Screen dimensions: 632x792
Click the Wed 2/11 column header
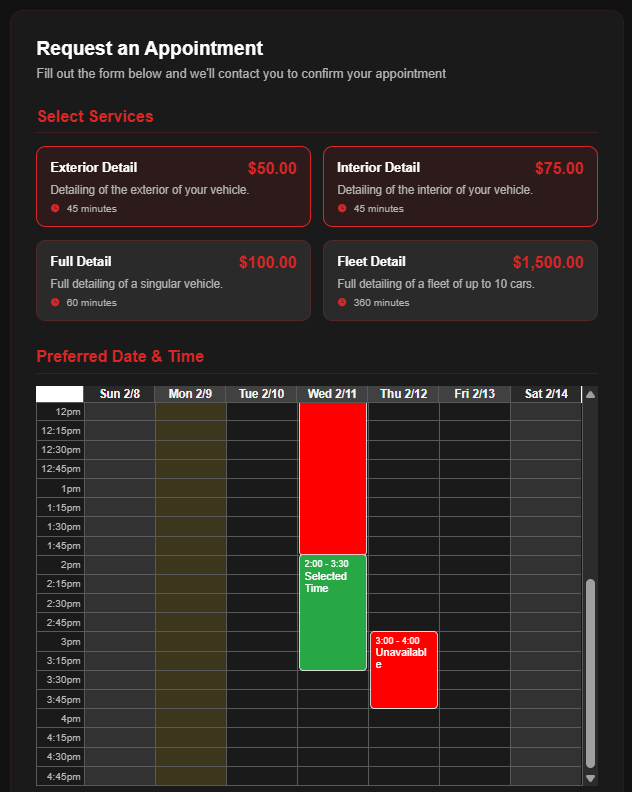[332, 394]
